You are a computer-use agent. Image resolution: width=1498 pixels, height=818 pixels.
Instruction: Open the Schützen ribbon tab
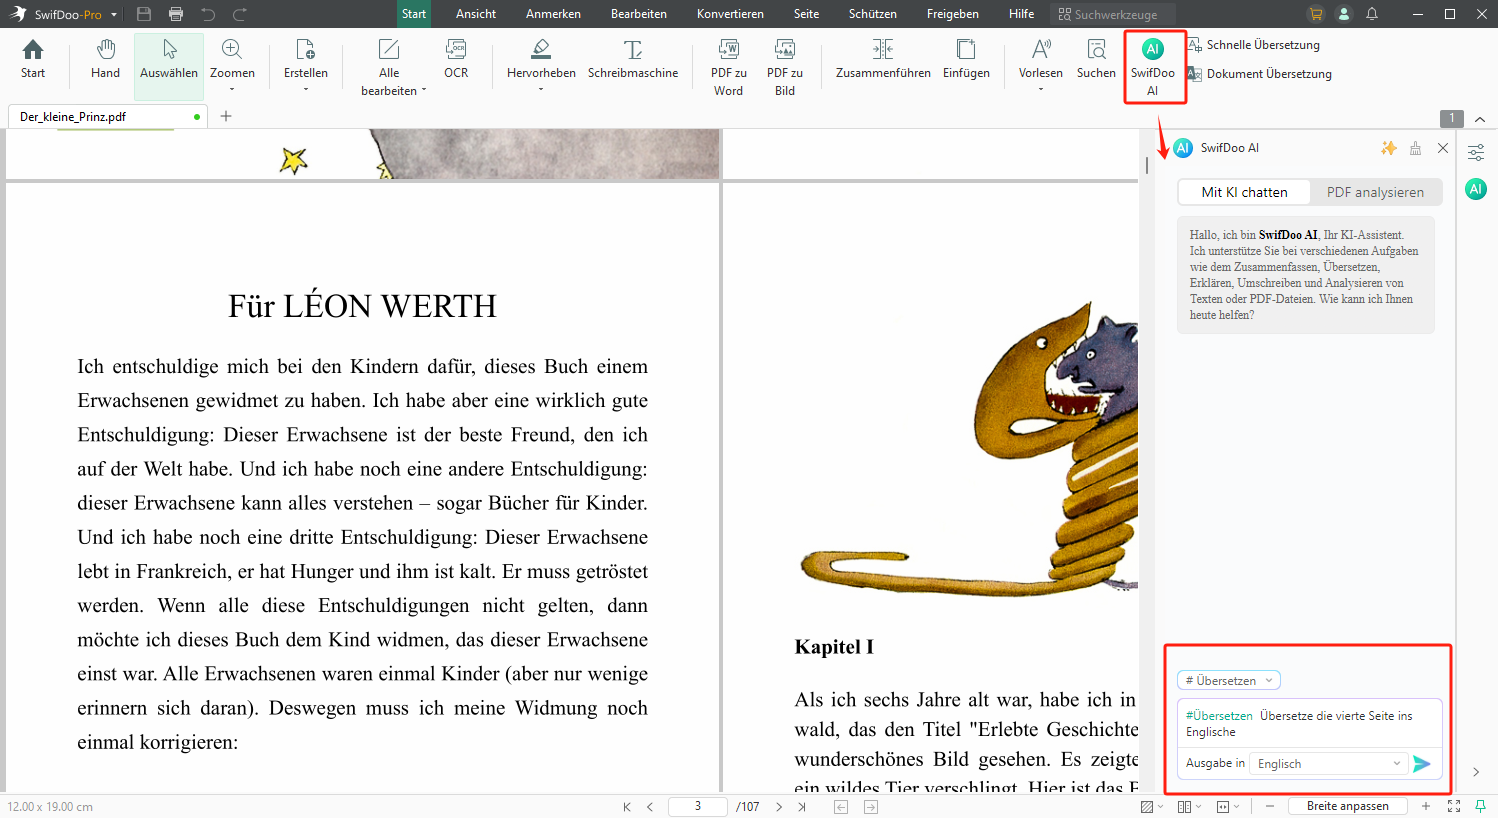[x=872, y=14]
